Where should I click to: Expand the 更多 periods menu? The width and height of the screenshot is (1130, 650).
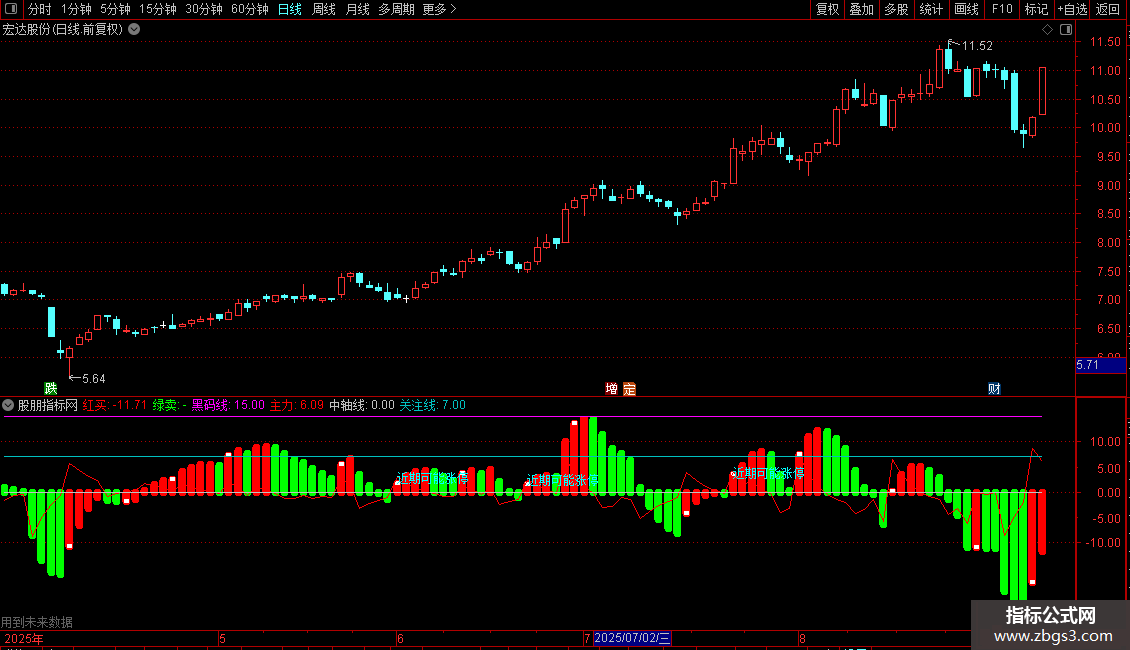439,9
